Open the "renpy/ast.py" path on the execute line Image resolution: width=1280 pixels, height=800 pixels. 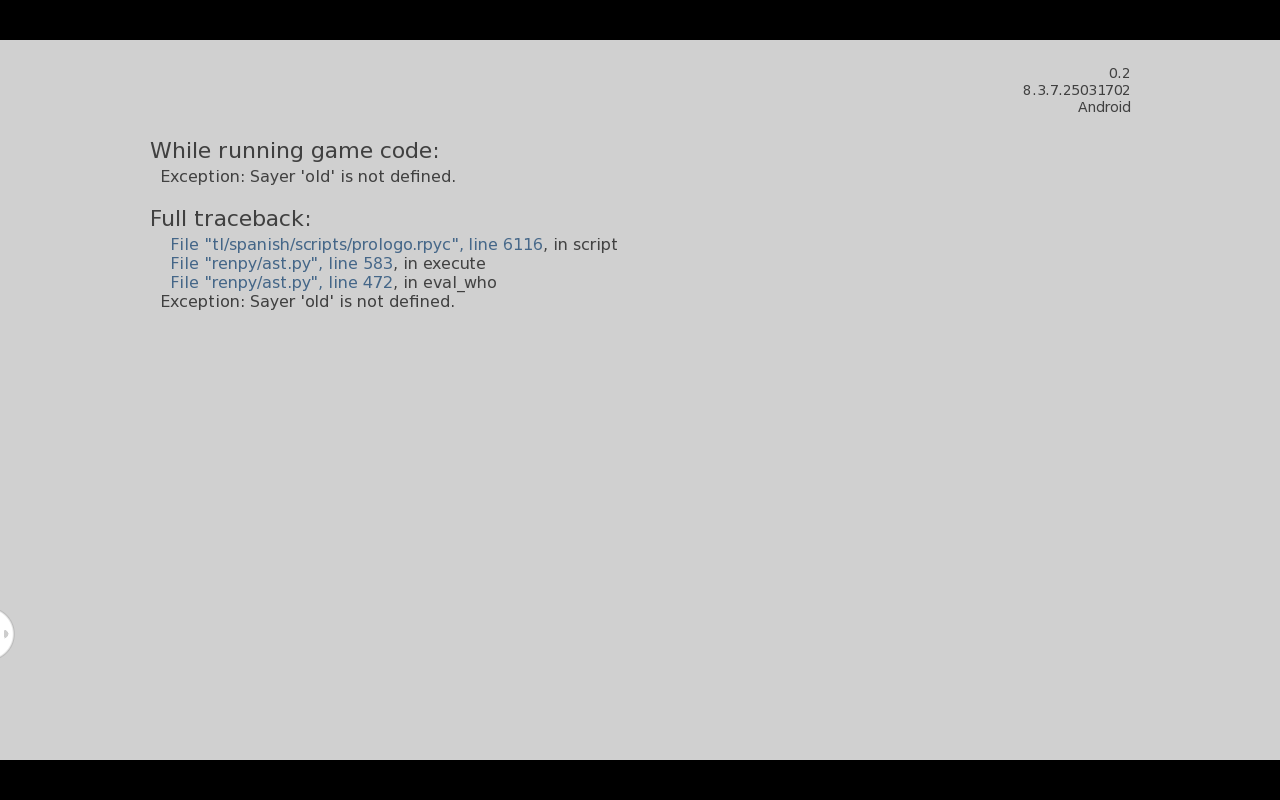(260, 264)
